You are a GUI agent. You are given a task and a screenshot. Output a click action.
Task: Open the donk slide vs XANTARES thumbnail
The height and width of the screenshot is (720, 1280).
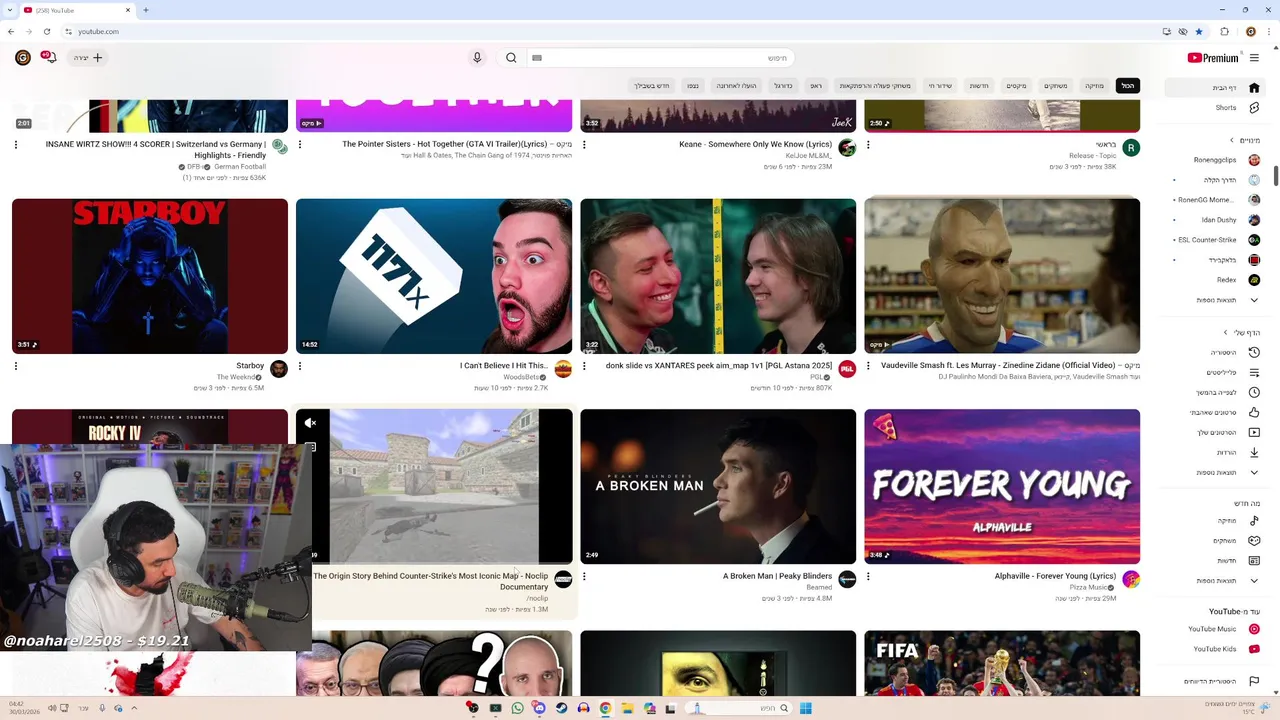pyautogui.click(x=718, y=276)
